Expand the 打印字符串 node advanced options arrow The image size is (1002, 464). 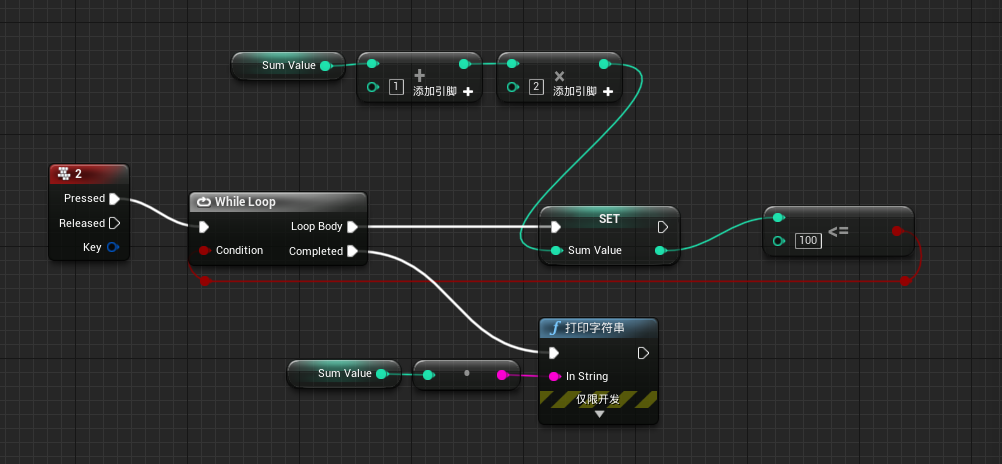[599, 414]
